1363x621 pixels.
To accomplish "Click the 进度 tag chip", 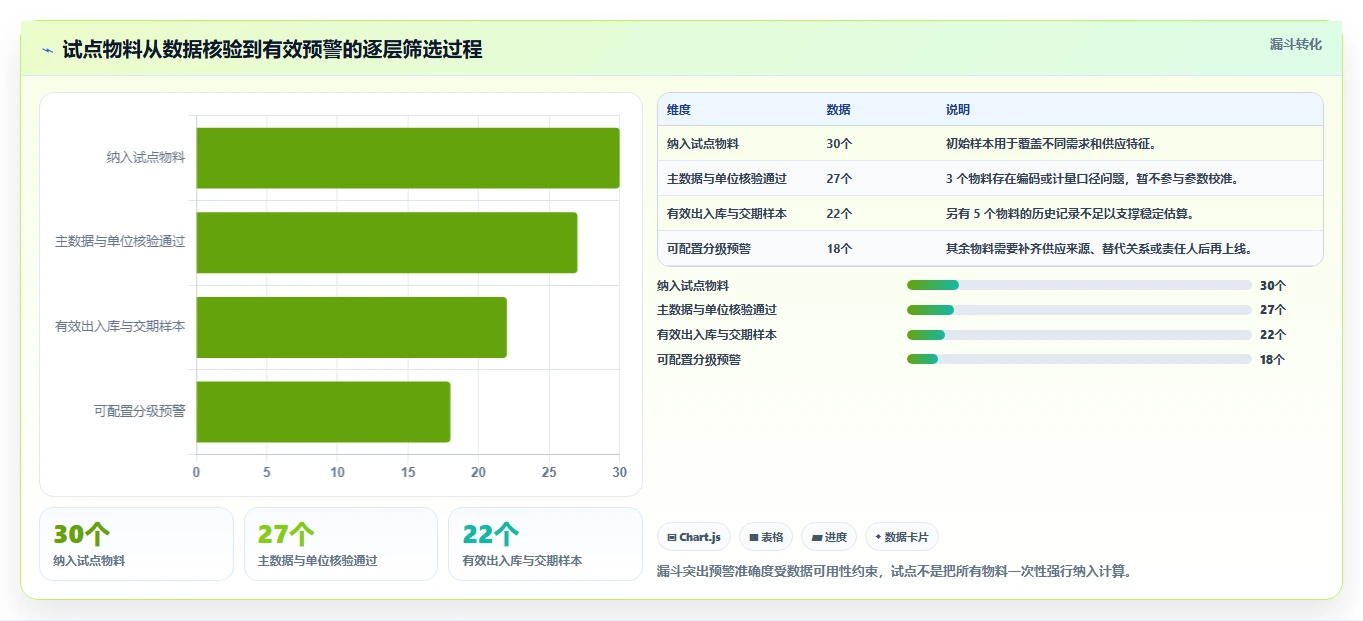I will (829, 537).
